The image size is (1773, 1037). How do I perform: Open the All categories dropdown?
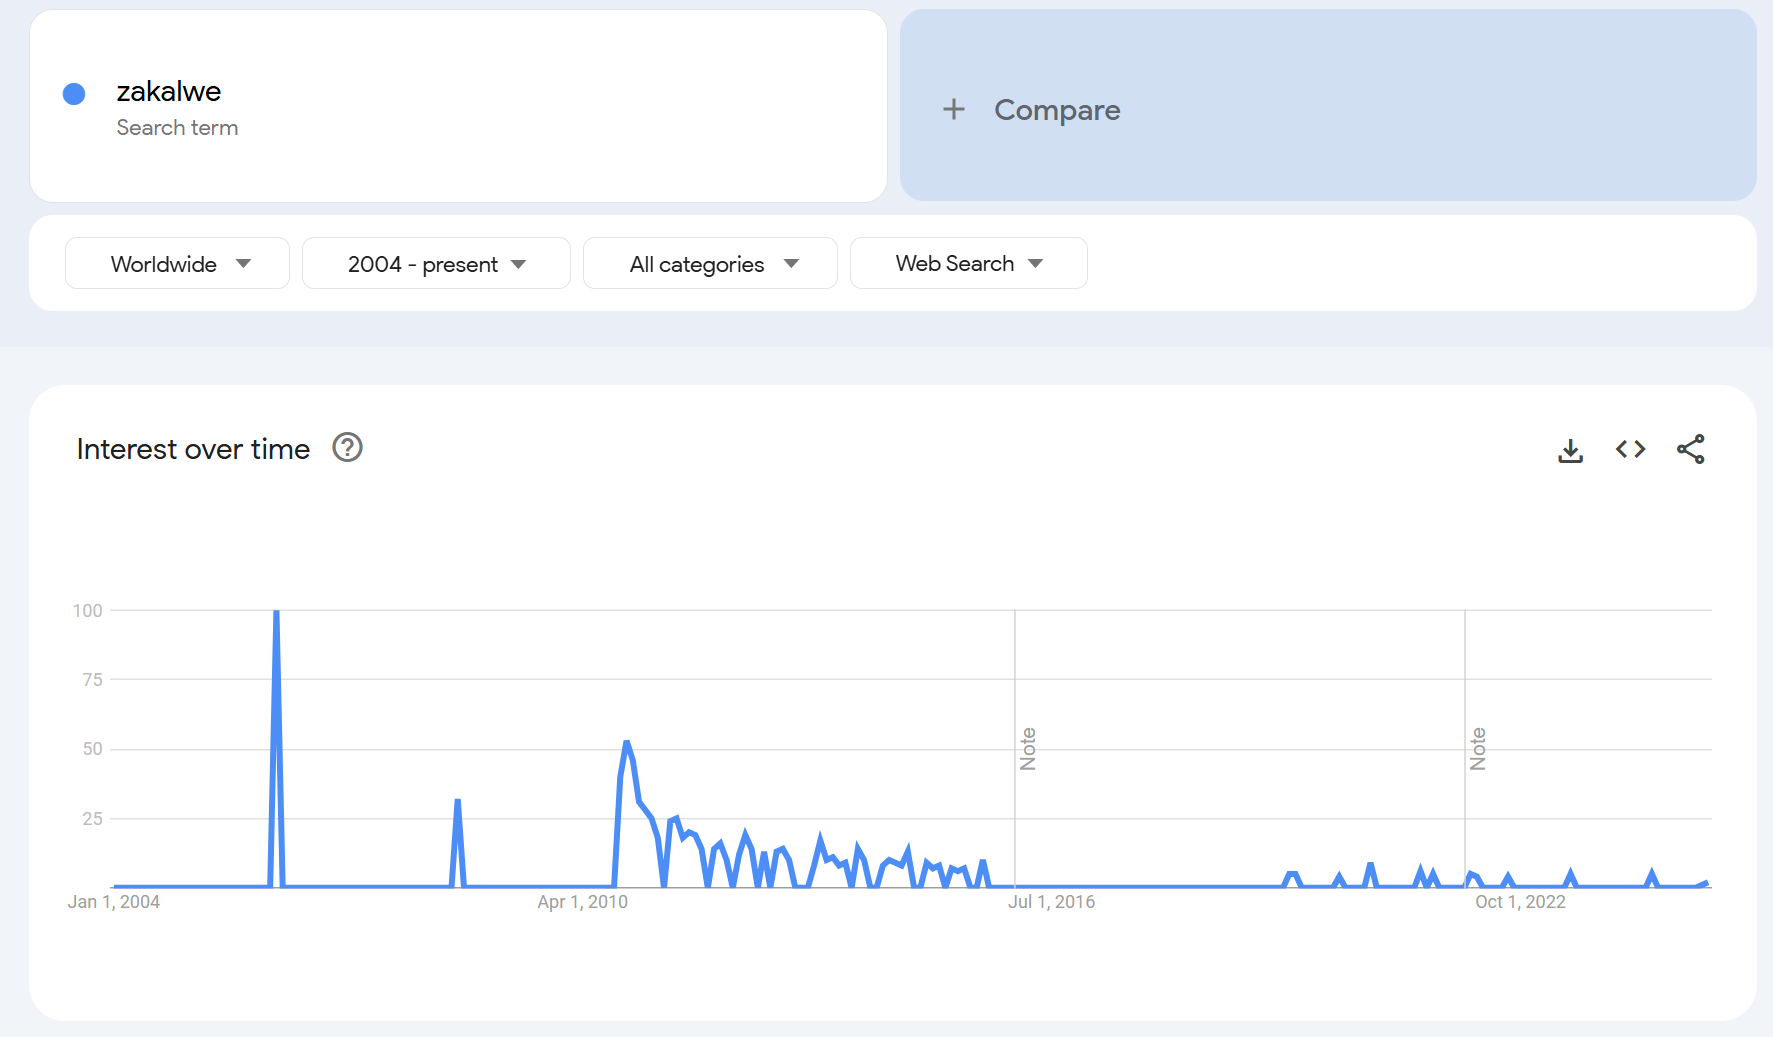710,263
